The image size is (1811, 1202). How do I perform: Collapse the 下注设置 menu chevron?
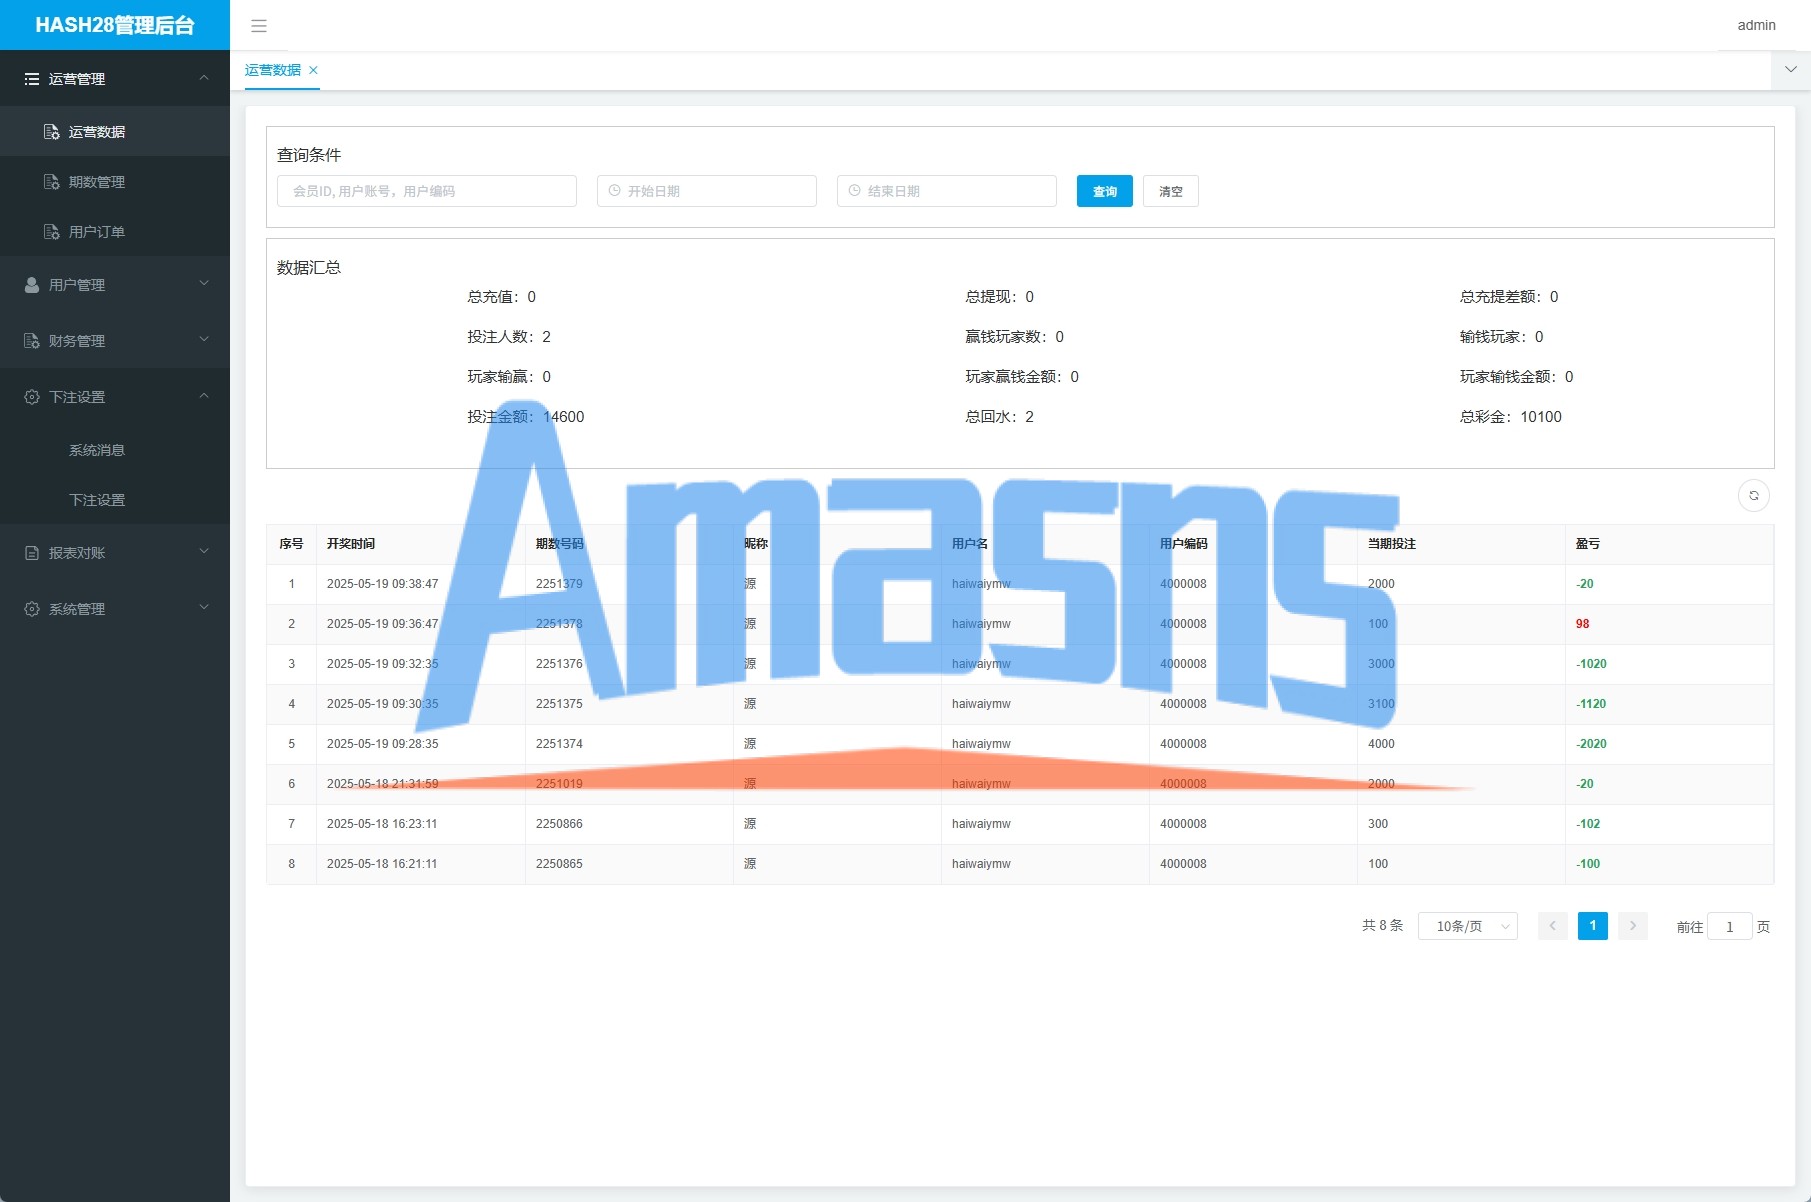point(204,396)
